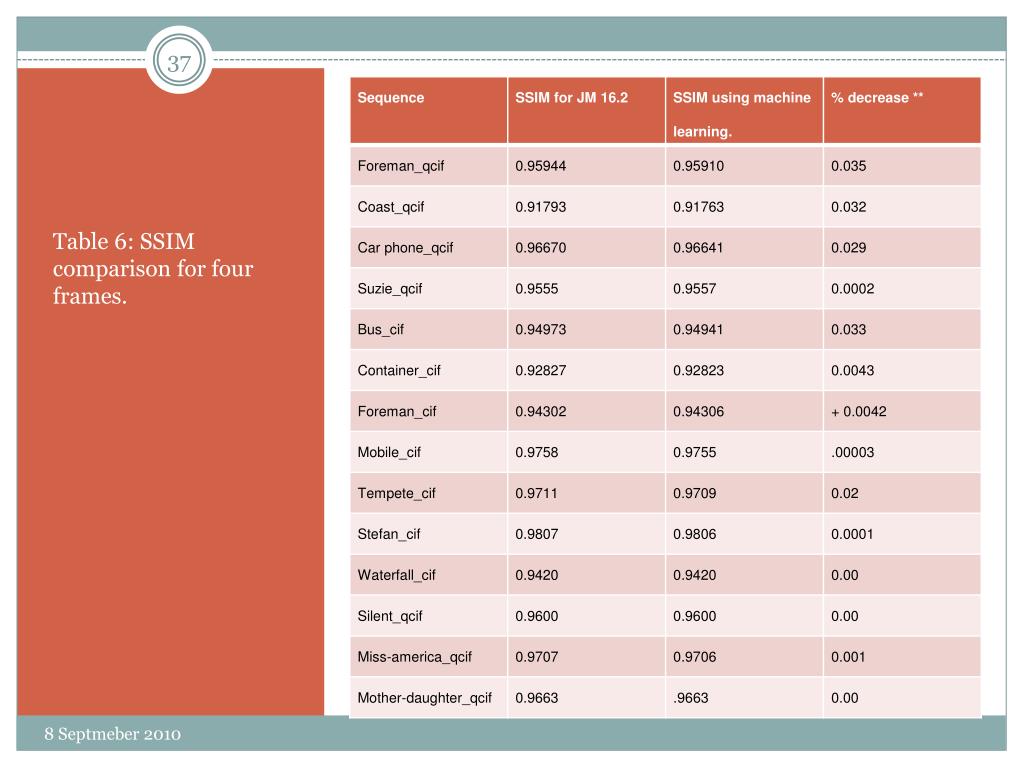The image size is (1024, 768).
Task: Select the value 0.9706 for Miss-america
Action: coord(695,657)
